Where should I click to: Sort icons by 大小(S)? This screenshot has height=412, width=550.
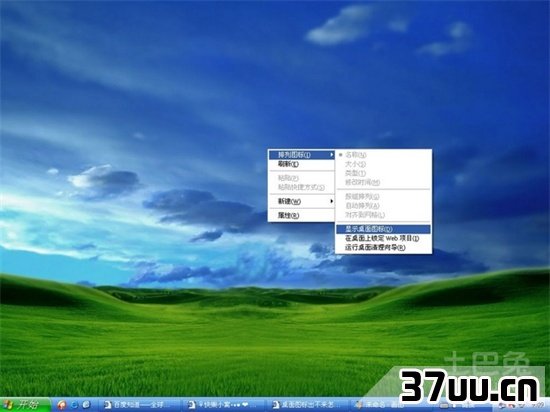(x=383, y=164)
